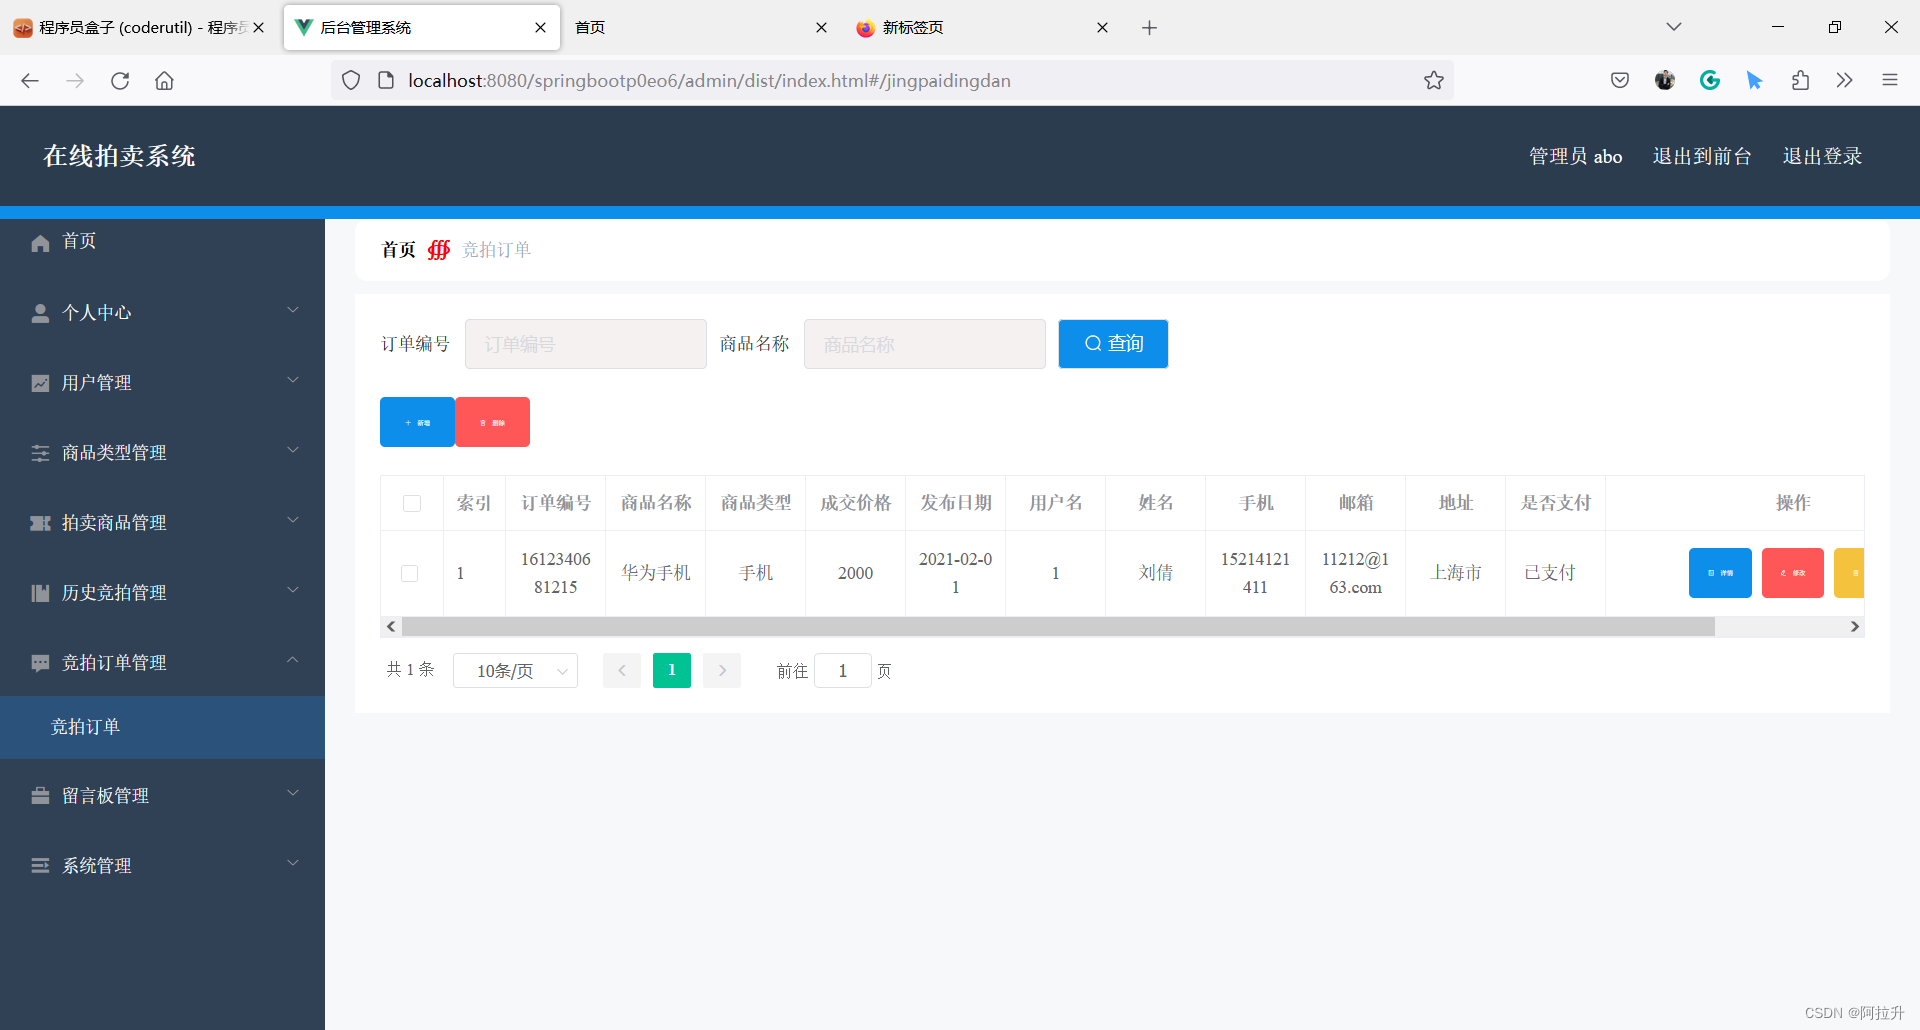Toggle the select-all checkbox in table header
This screenshot has height=1030, width=1920.
pyautogui.click(x=412, y=503)
